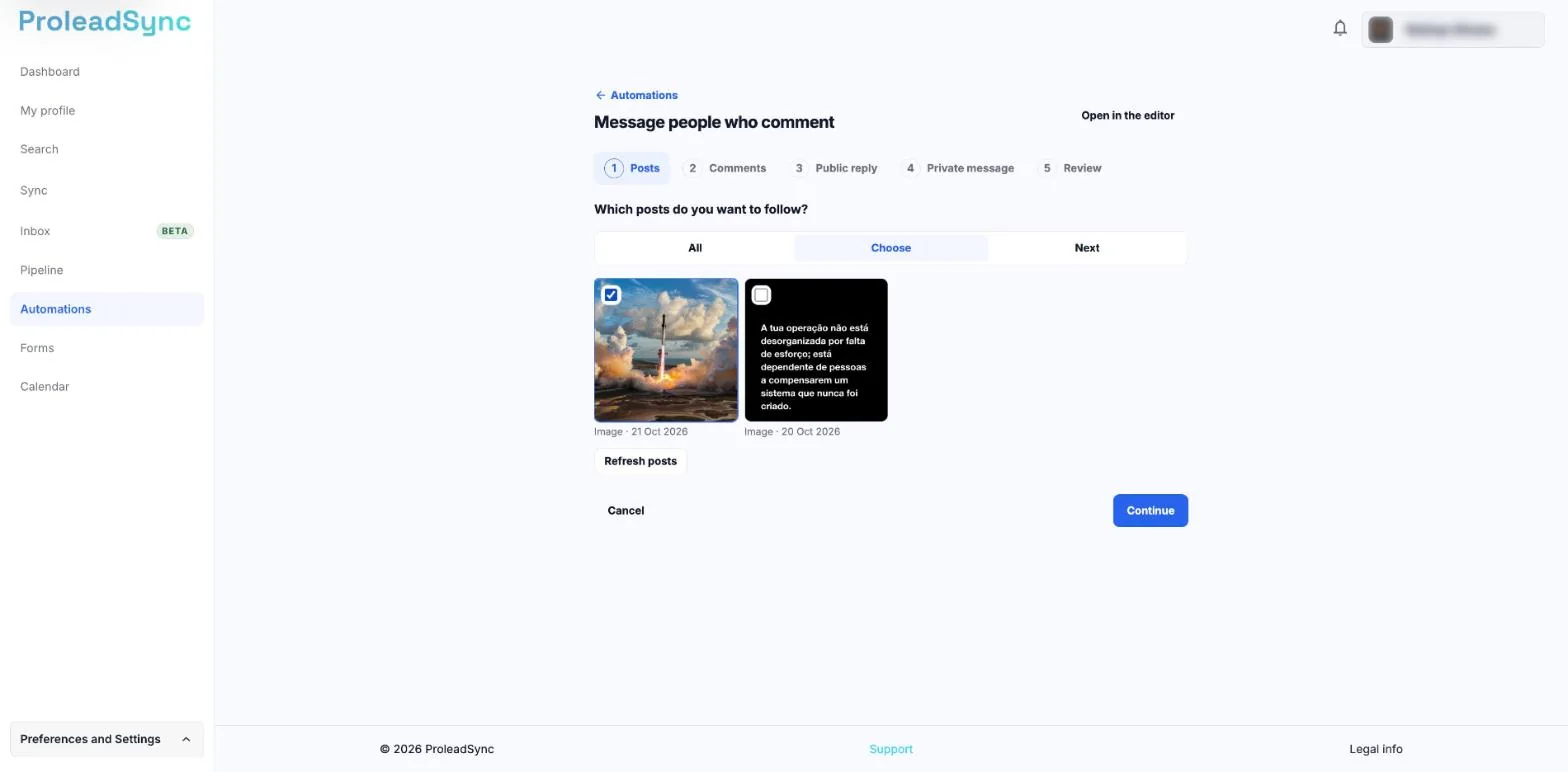The width and height of the screenshot is (1568, 772).
Task: Open the Support link in footer
Action: (x=891, y=749)
